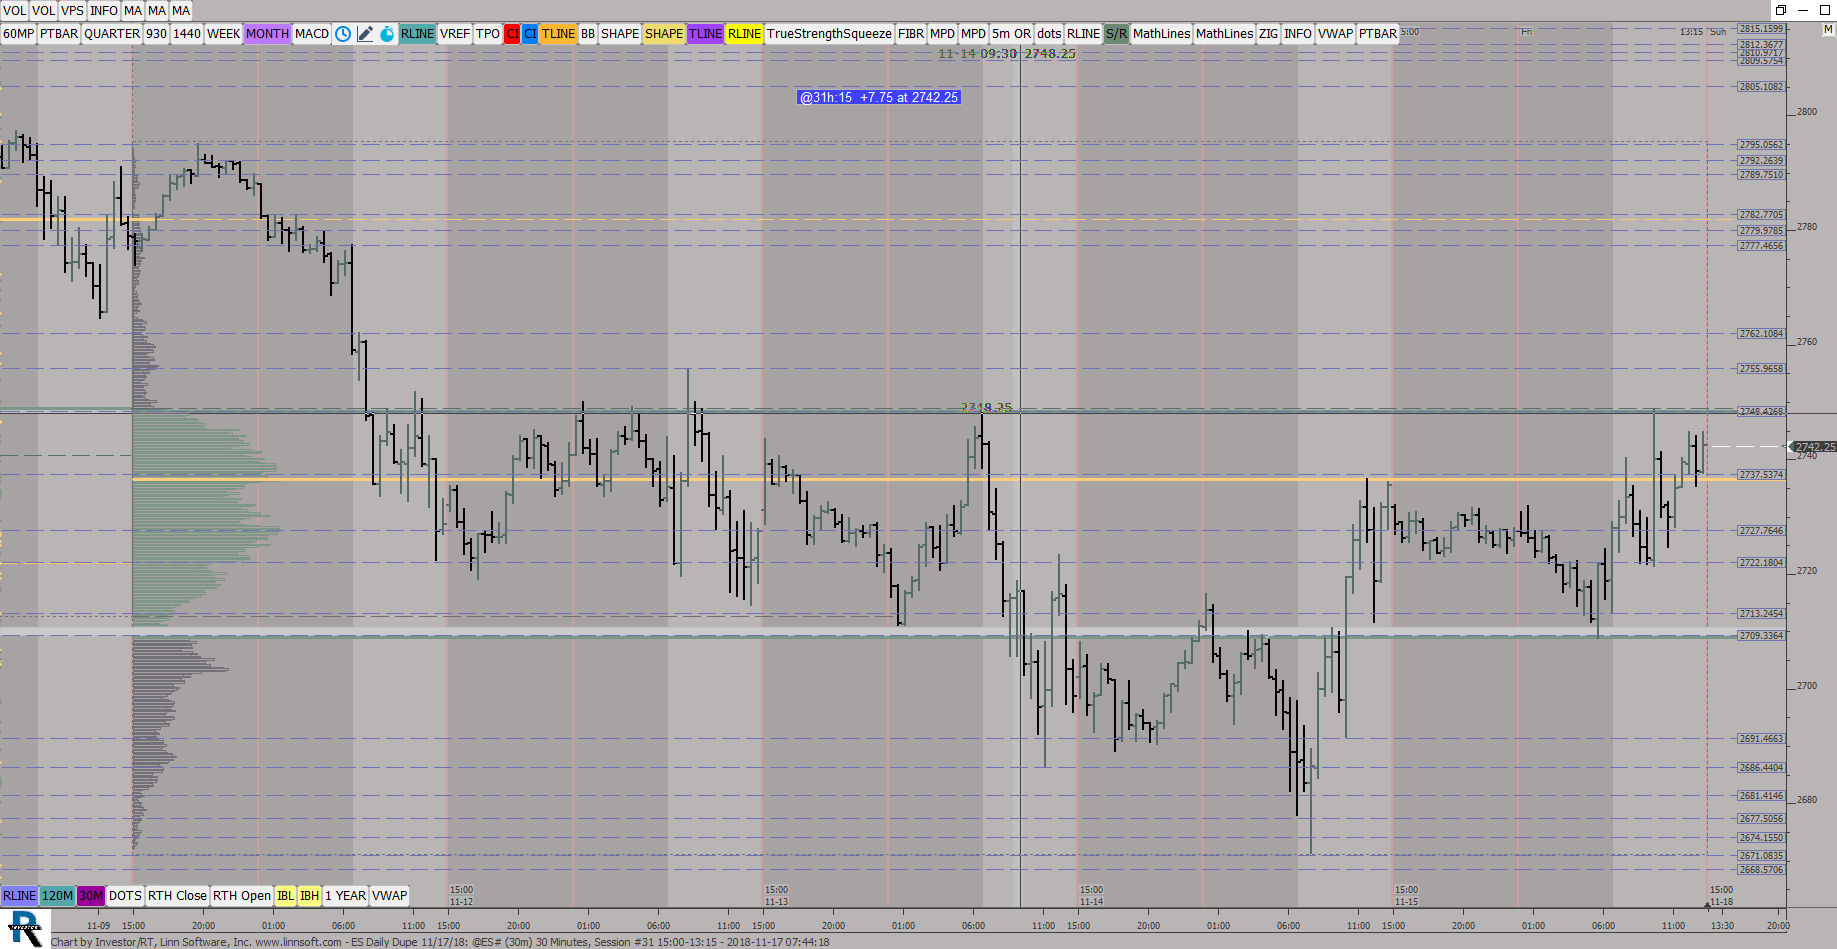This screenshot has height=949, width=1837.
Task: Click the blue @31h:15 annotation label
Action: click(879, 97)
